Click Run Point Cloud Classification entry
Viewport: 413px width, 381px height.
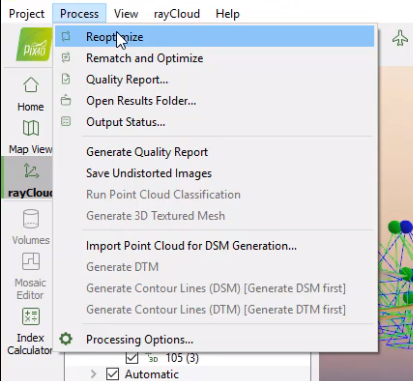pos(215,195)
